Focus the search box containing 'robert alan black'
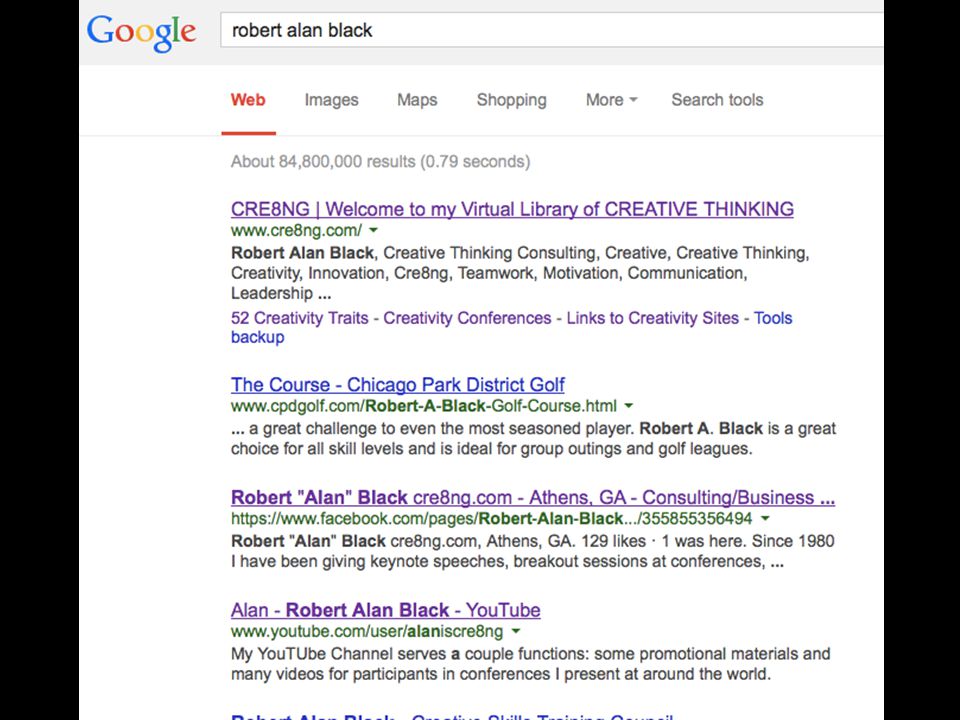Screen dimensions: 960x720 (x=552, y=30)
